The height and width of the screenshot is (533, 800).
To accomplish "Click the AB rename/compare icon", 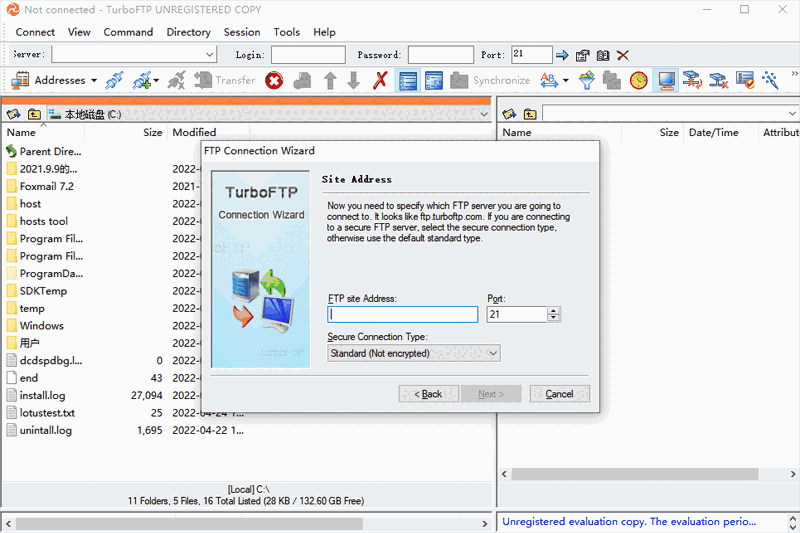I will [x=549, y=81].
